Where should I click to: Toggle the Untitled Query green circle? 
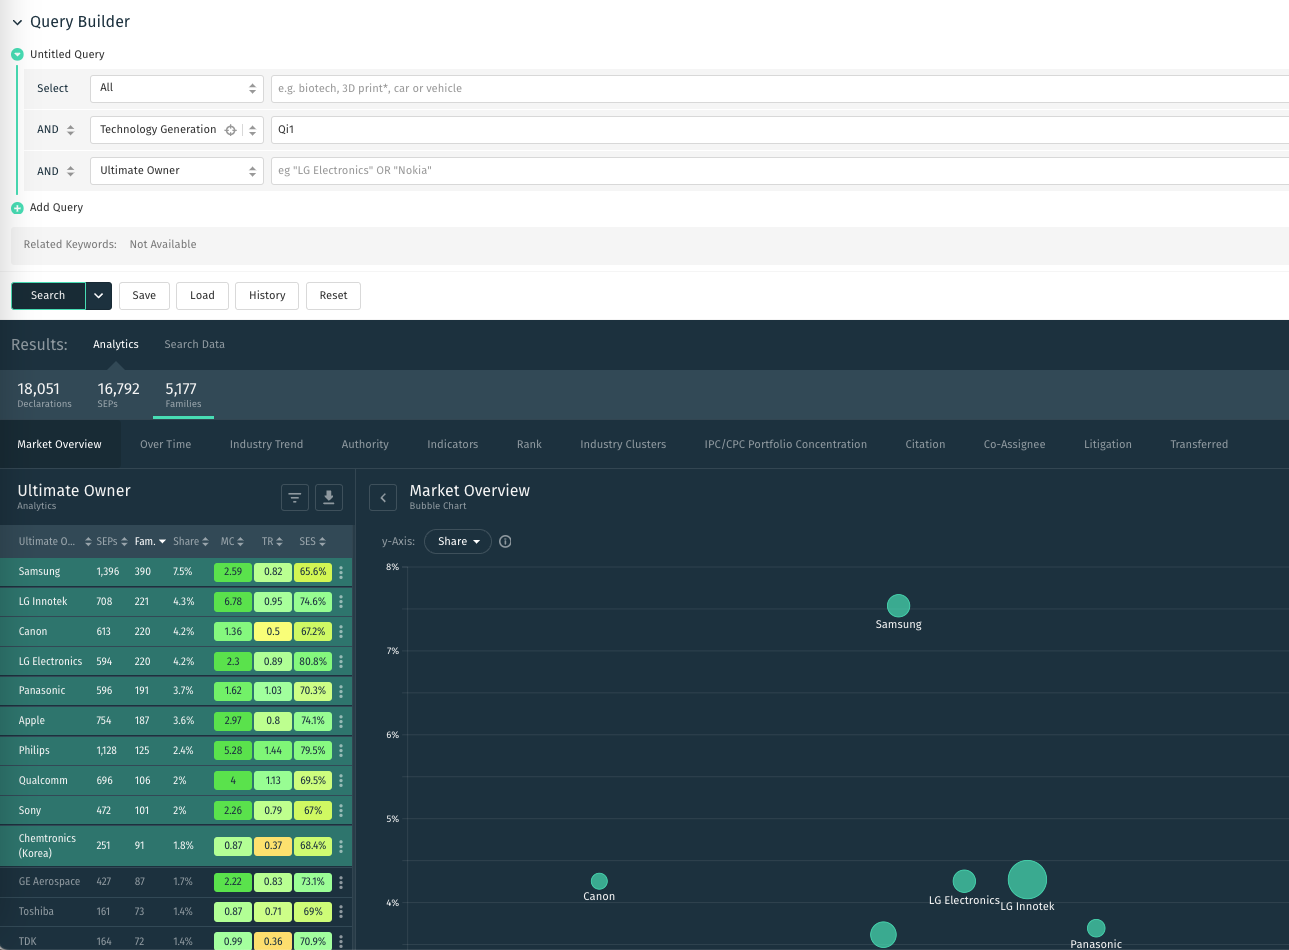(x=17, y=55)
